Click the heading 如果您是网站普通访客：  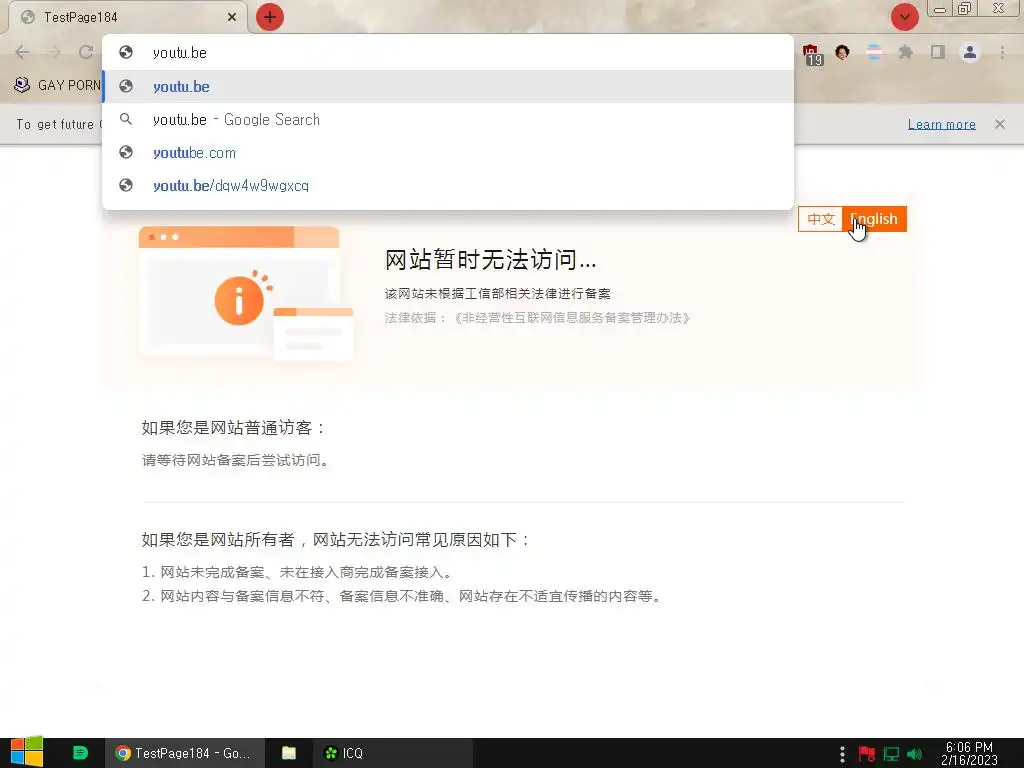point(234,428)
